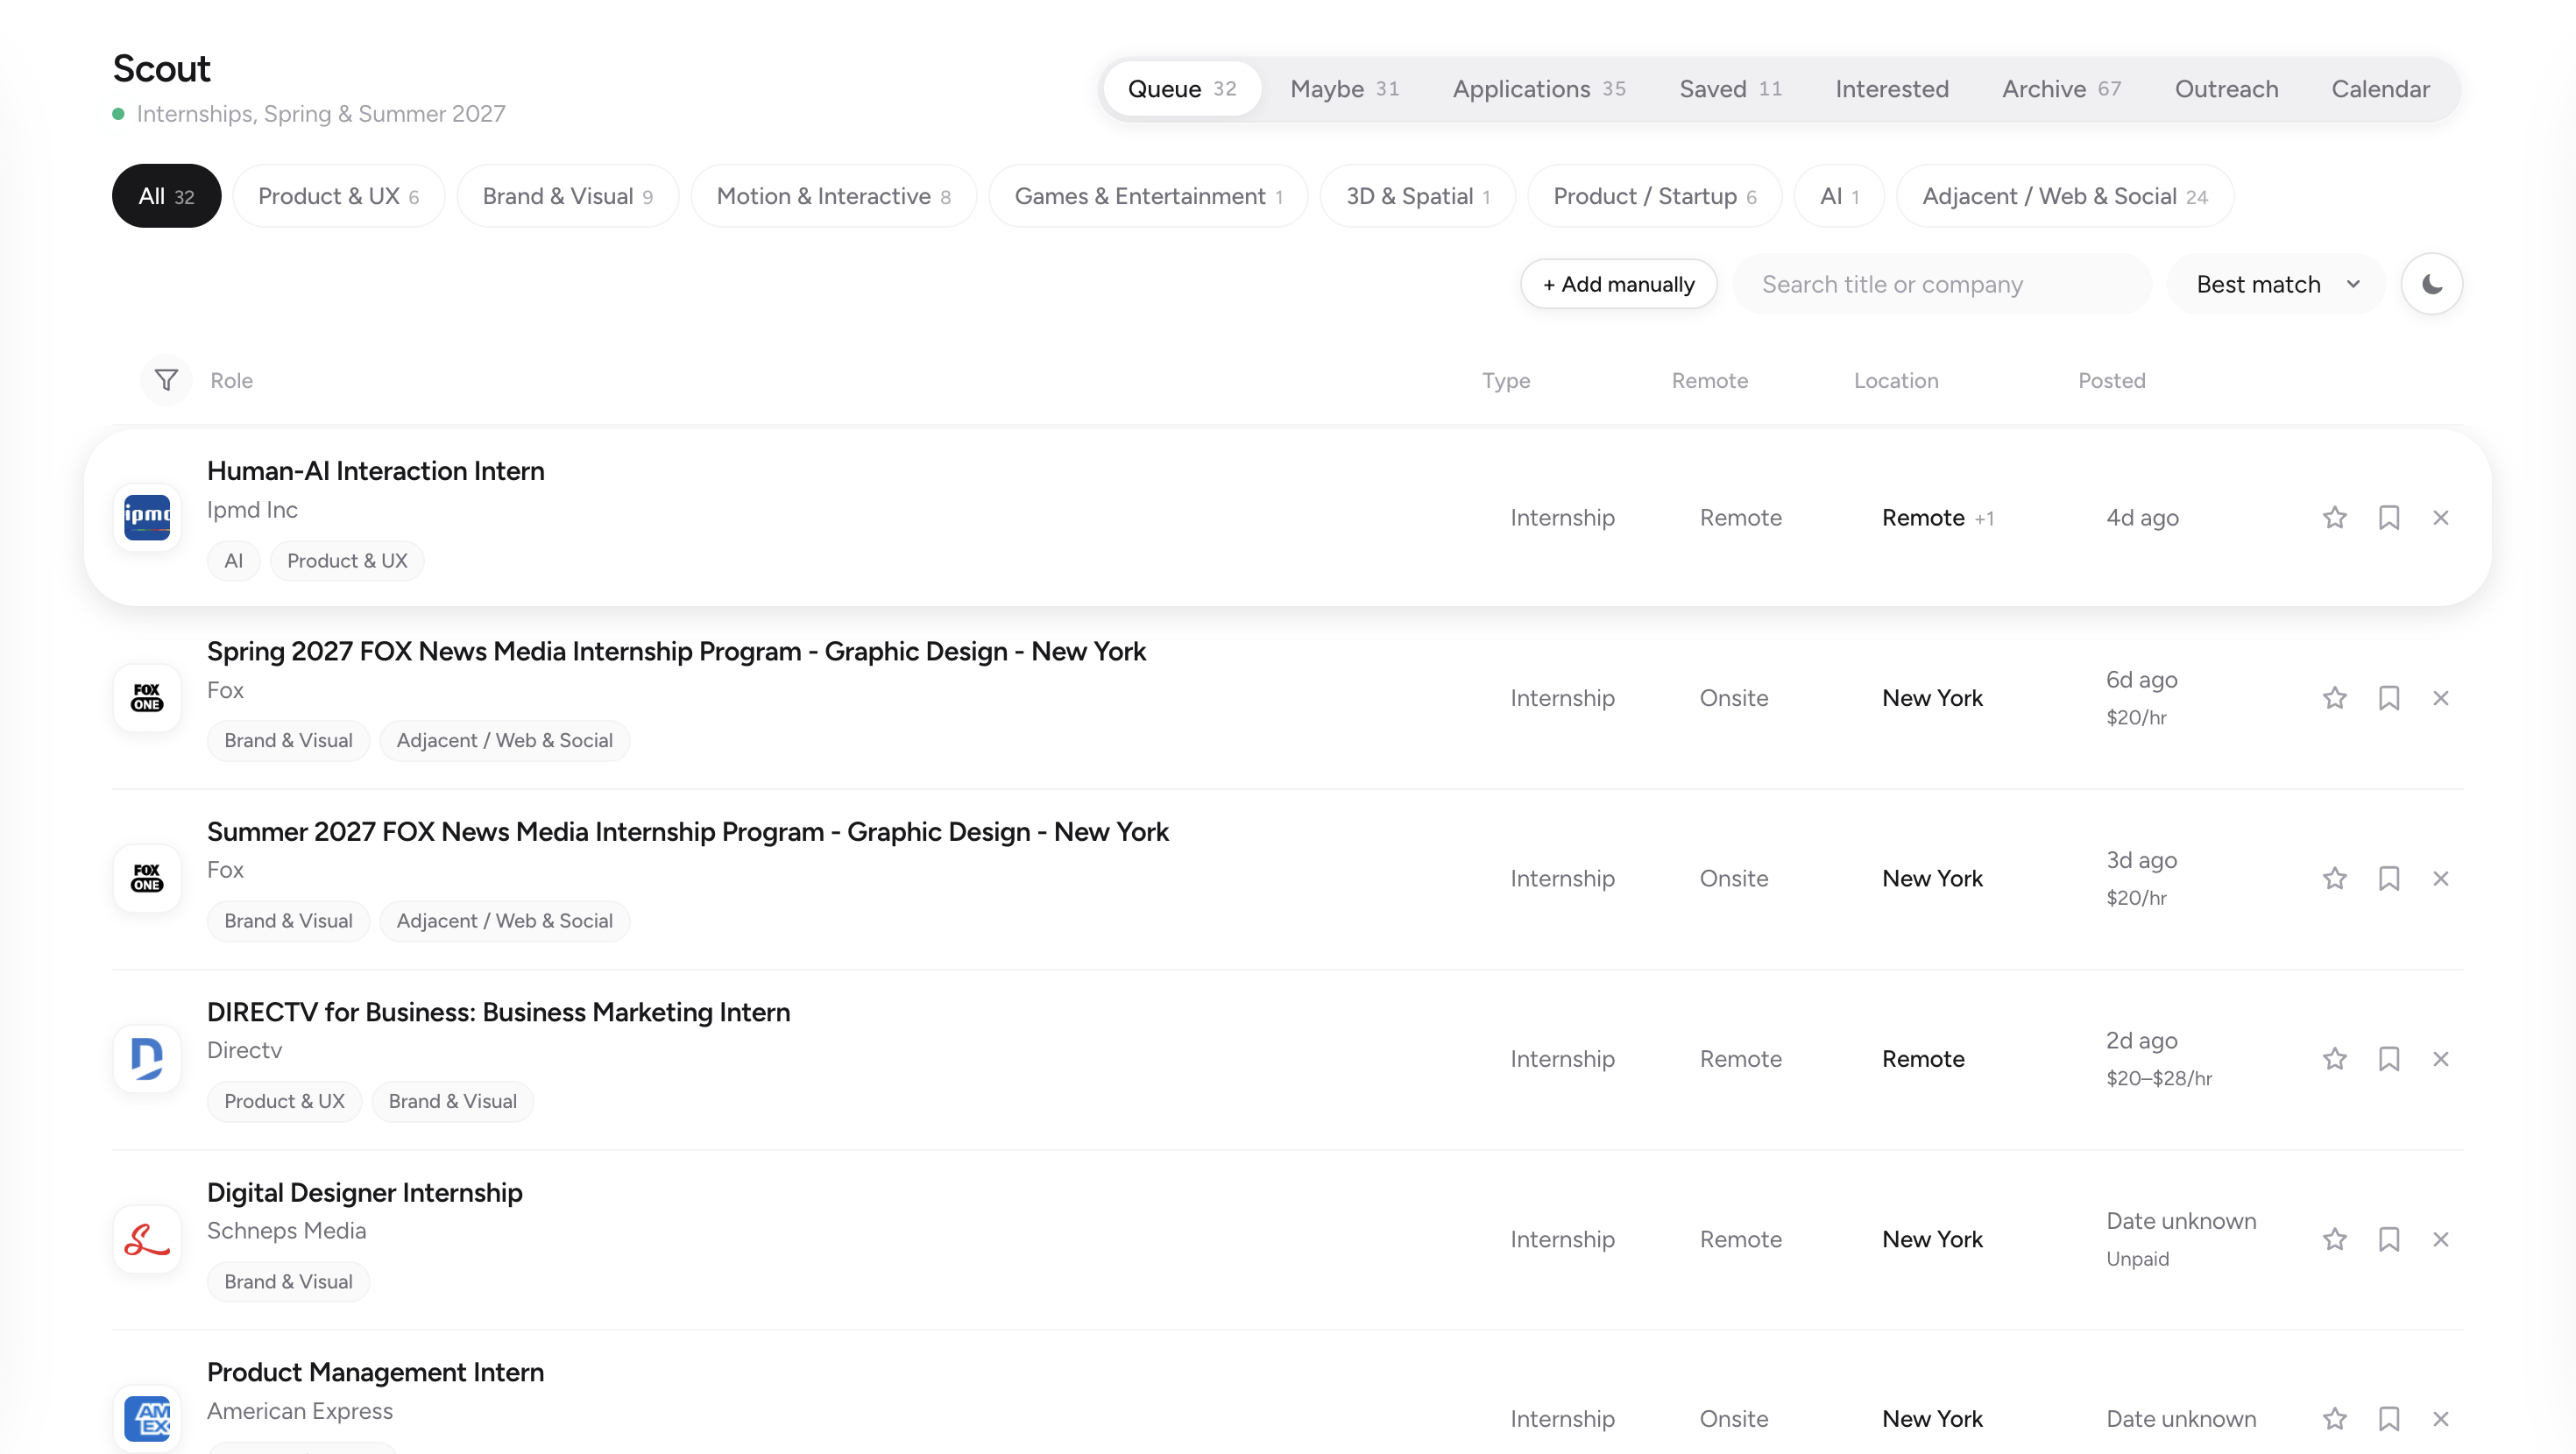The width and height of the screenshot is (2576, 1454).
Task: Star the Digital Designer Internship listing
Action: point(2334,1239)
